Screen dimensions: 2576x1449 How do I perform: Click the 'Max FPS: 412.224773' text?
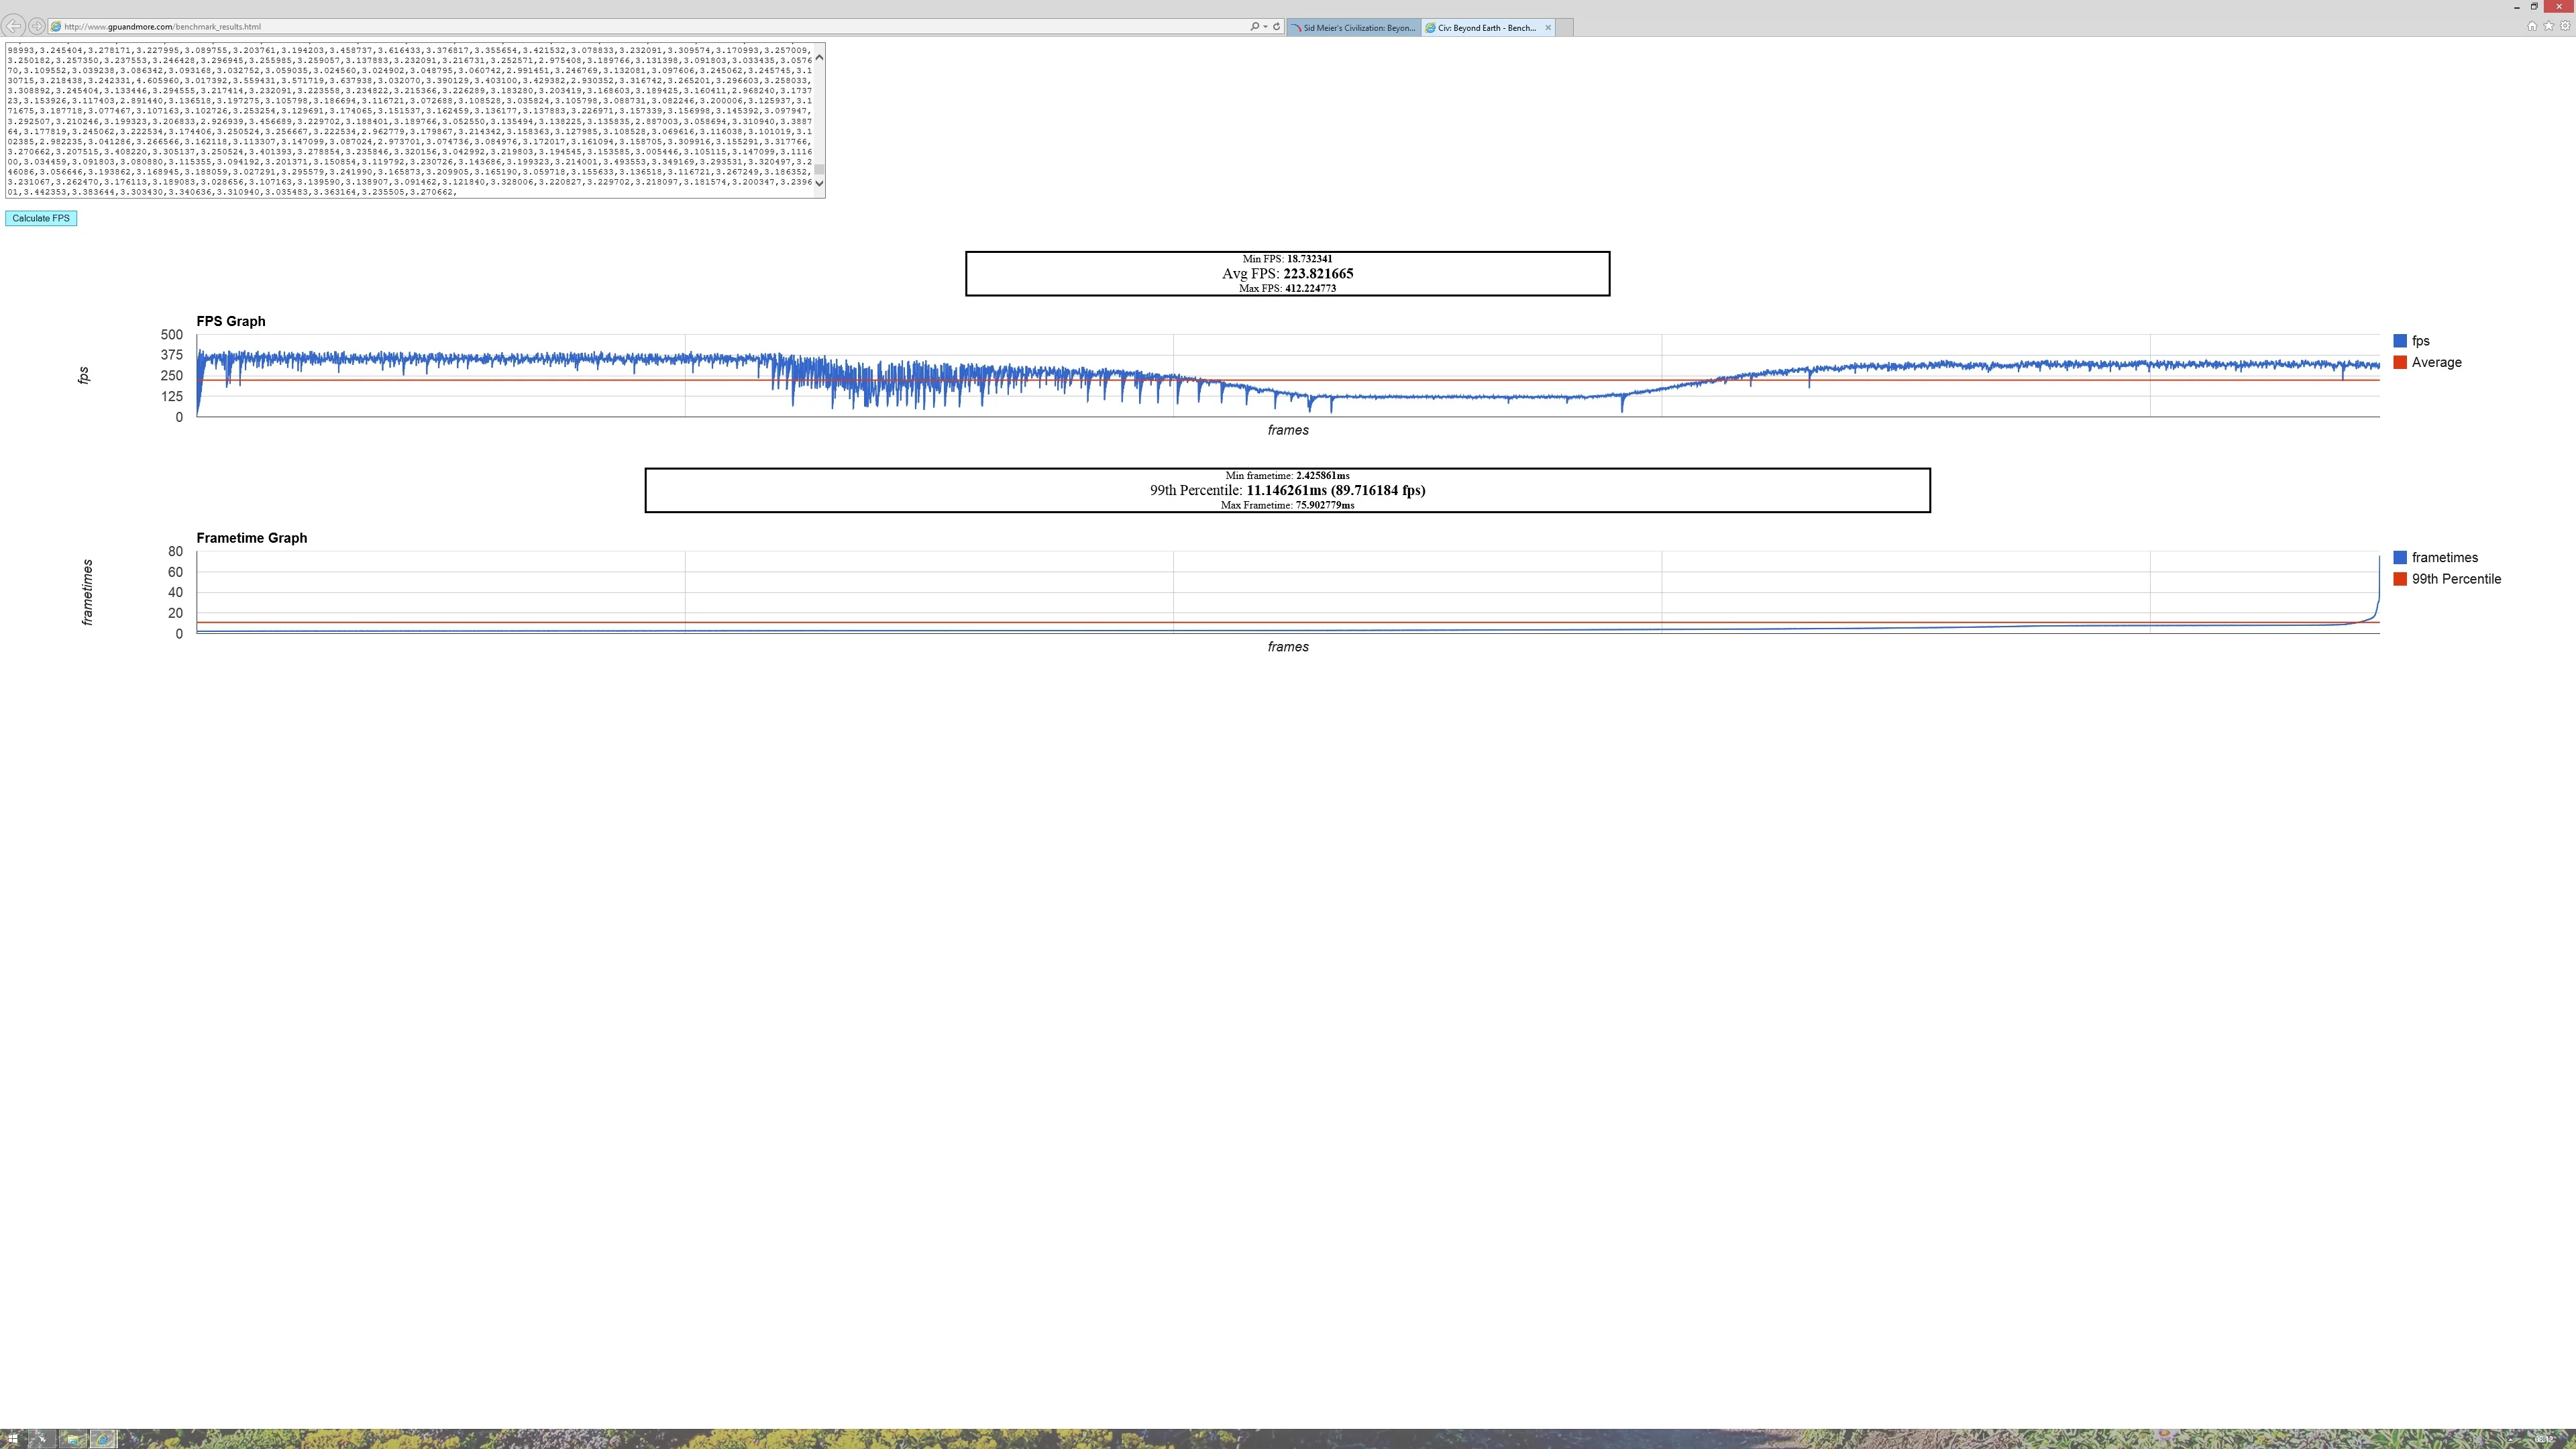click(x=1287, y=288)
